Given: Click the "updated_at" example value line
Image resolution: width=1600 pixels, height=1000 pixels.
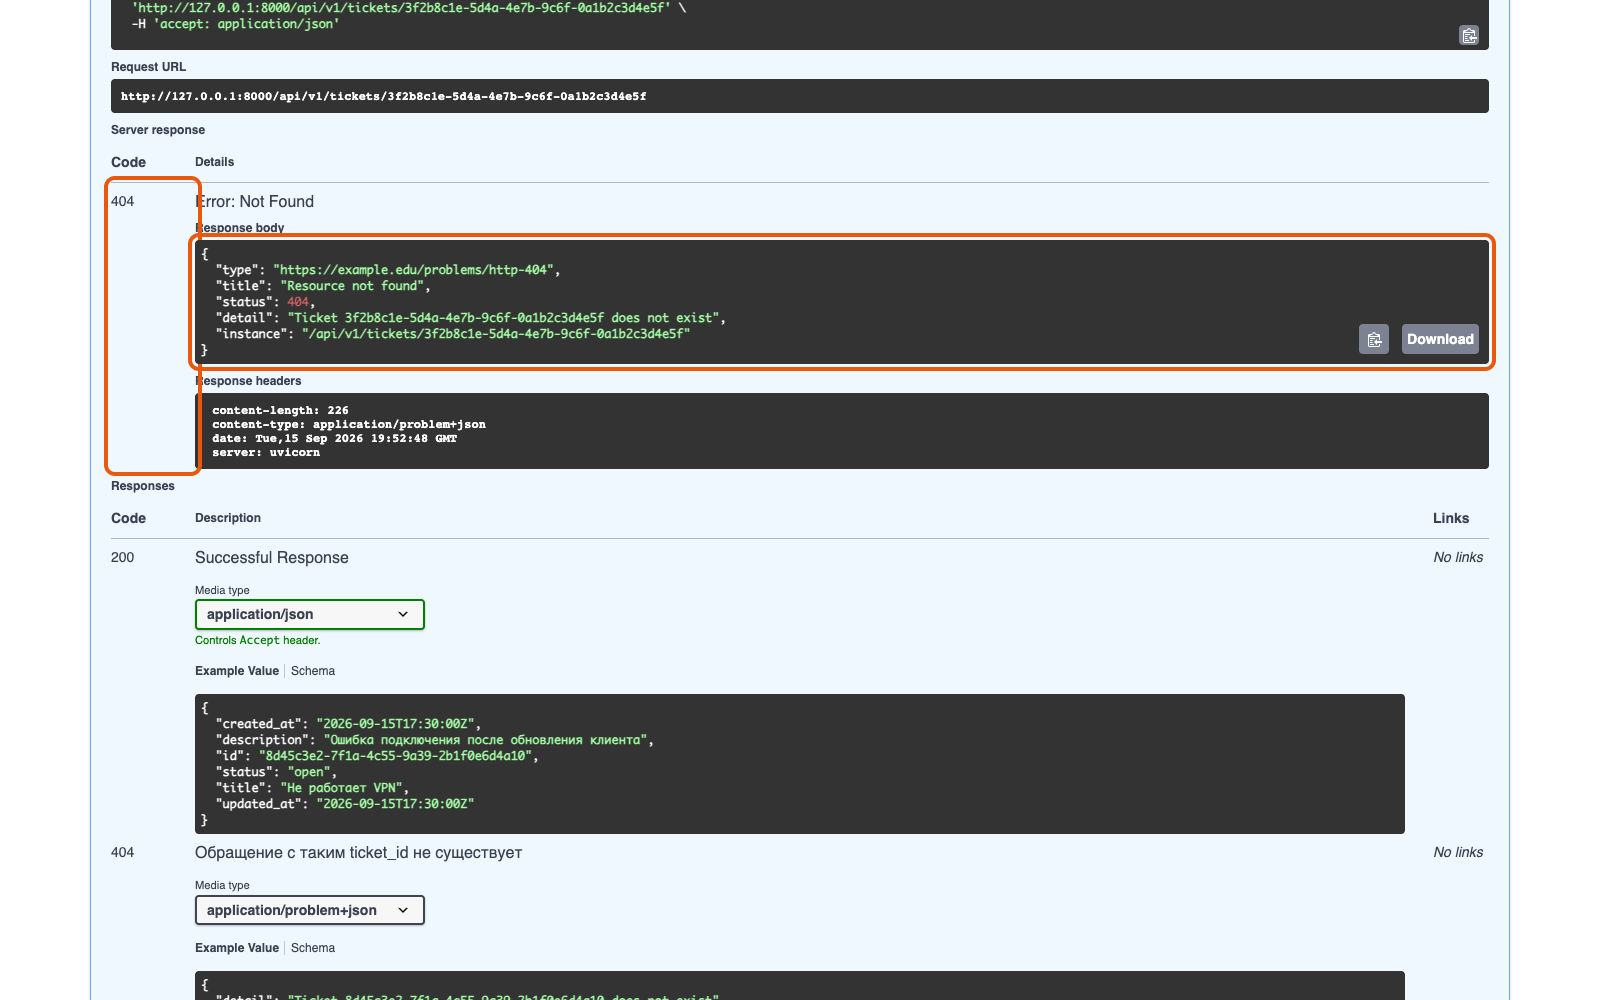Looking at the screenshot, I should click(x=345, y=804).
